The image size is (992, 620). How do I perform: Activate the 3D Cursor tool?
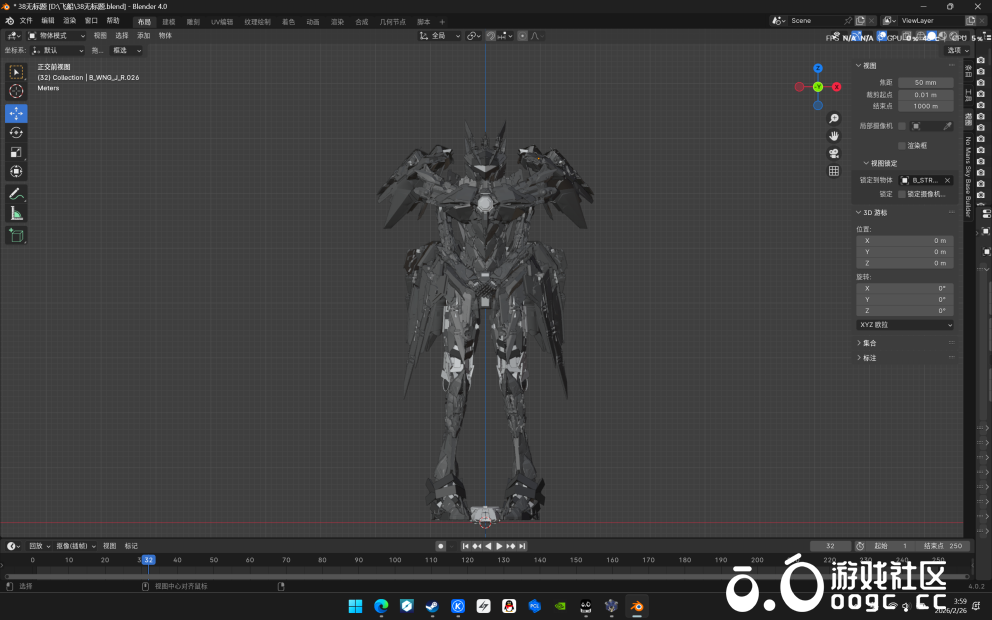(x=16, y=91)
